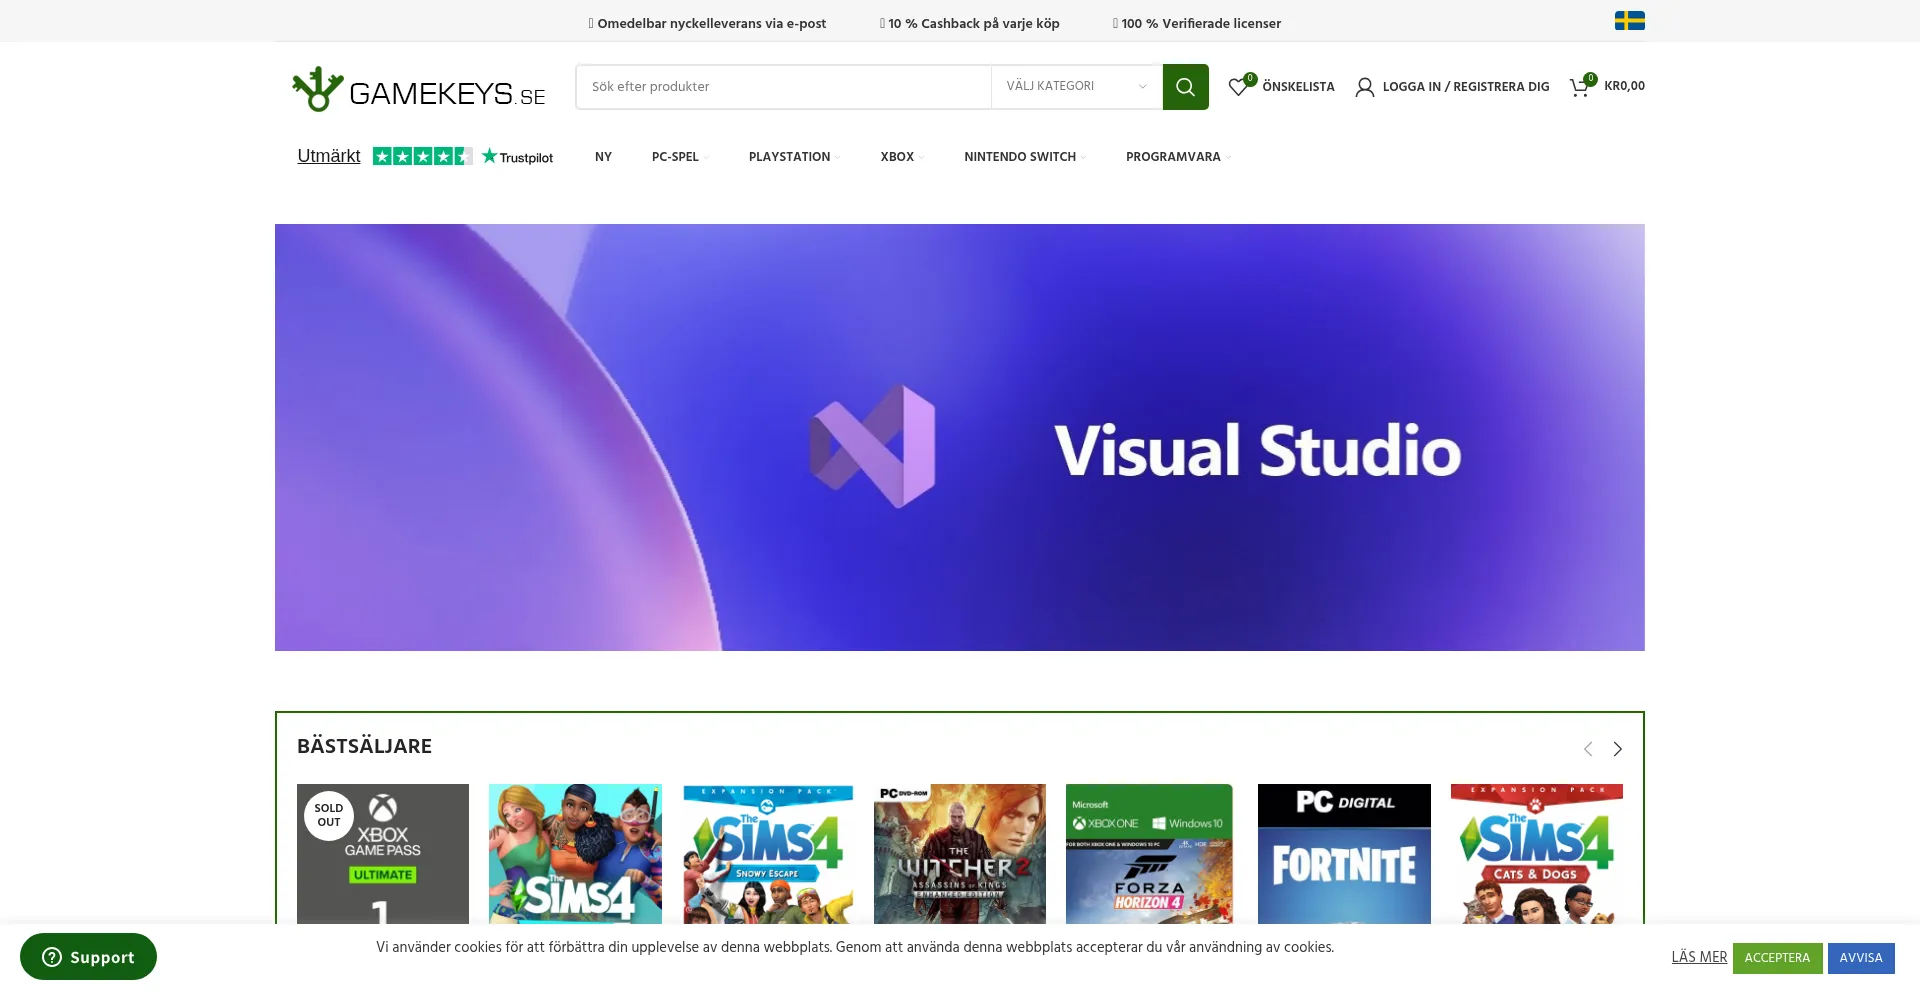Click the cart total KR0,00
The image size is (1920, 993).
[x=1624, y=86]
